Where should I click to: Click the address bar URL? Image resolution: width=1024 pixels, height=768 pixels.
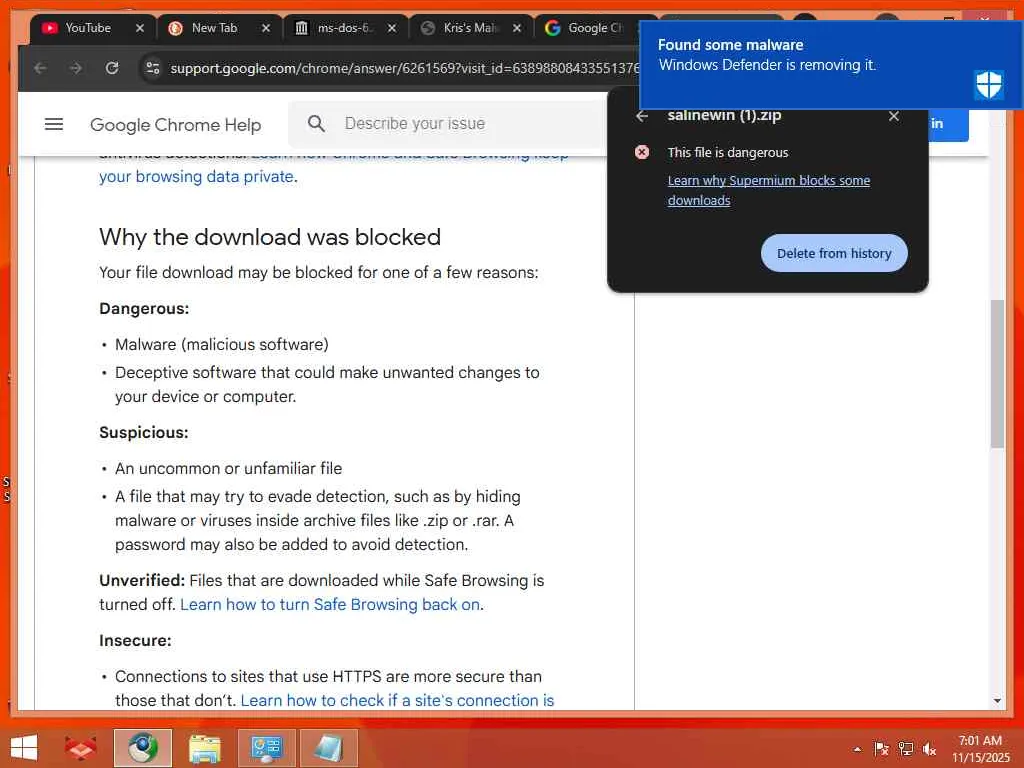pyautogui.click(x=405, y=68)
